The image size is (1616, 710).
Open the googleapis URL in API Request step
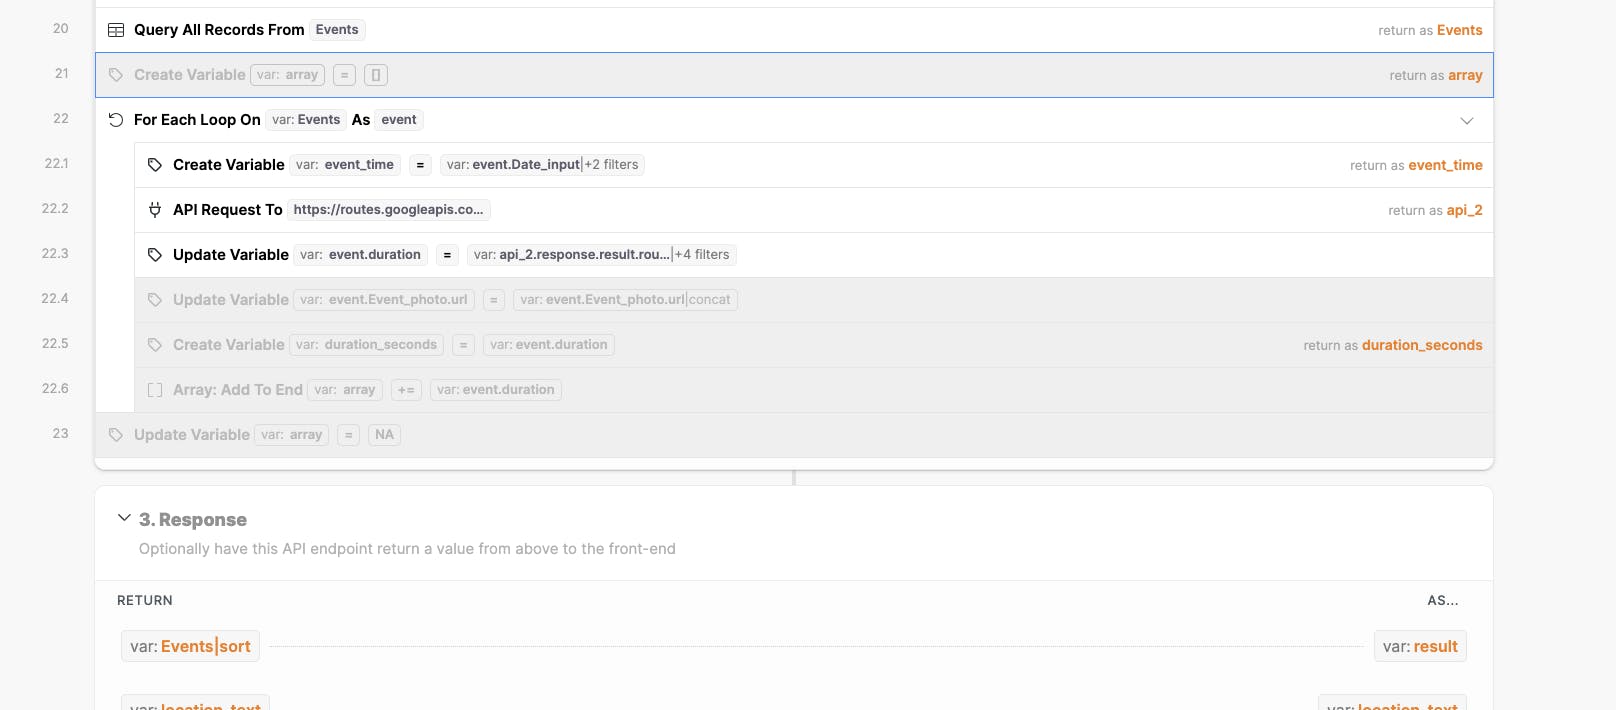click(388, 210)
